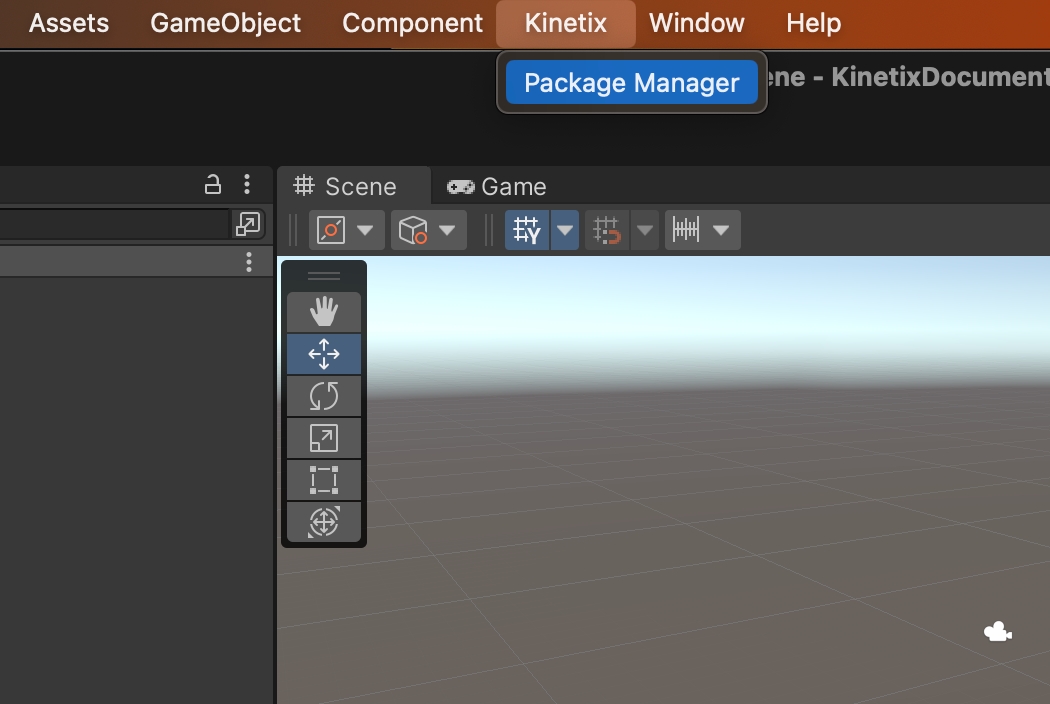Select the Scale tool
1050x704 pixels.
pyautogui.click(x=323, y=438)
